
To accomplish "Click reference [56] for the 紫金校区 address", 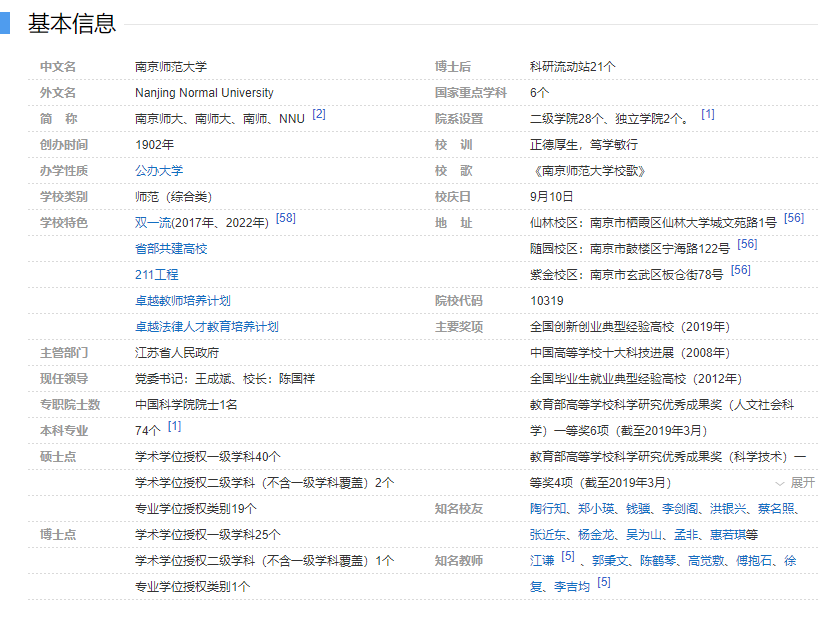I will click(x=741, y=271).
